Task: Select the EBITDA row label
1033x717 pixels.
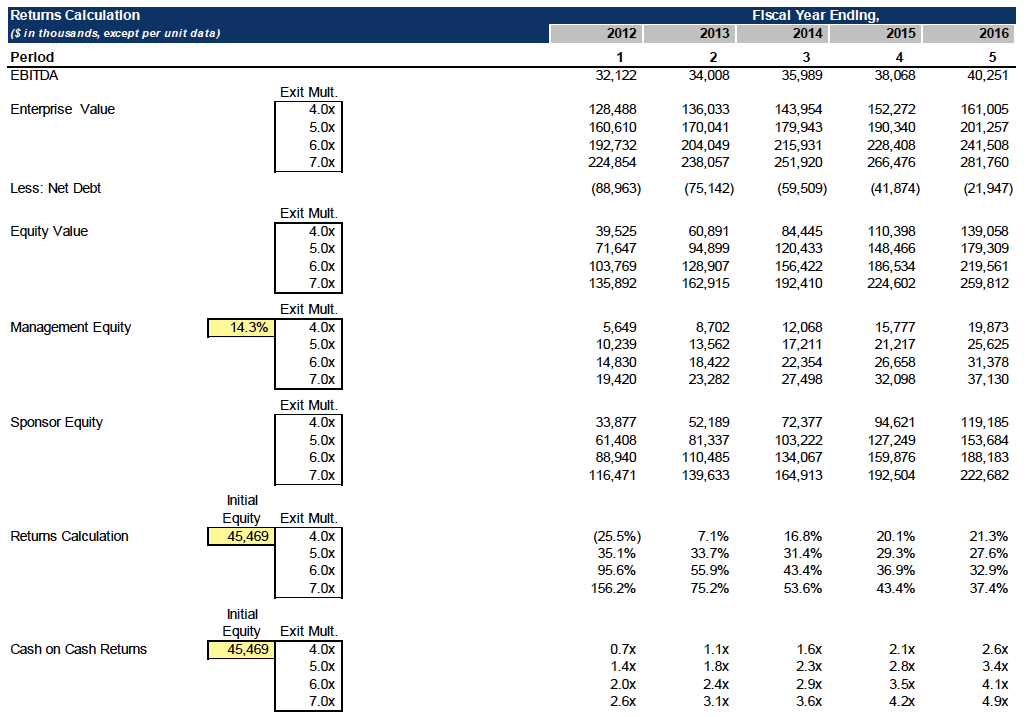Action: pyautogui.click(x=34, y=75)
